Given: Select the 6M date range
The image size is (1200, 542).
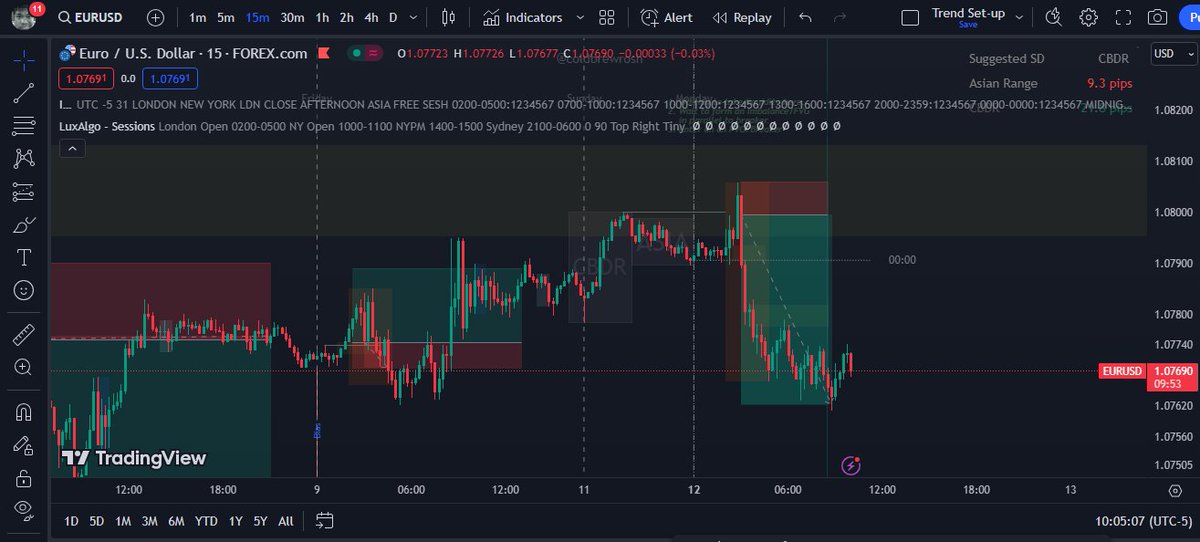Looking at the screenshot, I should (176, 520).
